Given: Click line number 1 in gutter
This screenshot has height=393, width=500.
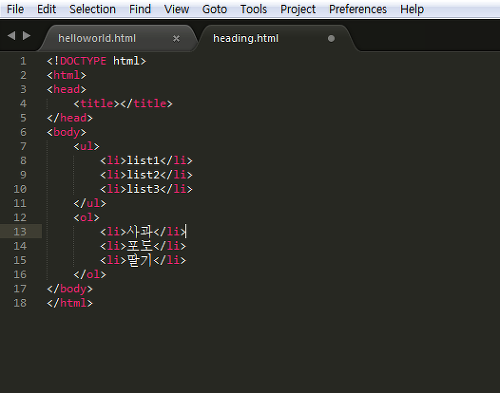Looking at the screenshot, I should pyautogui.click(x=23, y=61).
